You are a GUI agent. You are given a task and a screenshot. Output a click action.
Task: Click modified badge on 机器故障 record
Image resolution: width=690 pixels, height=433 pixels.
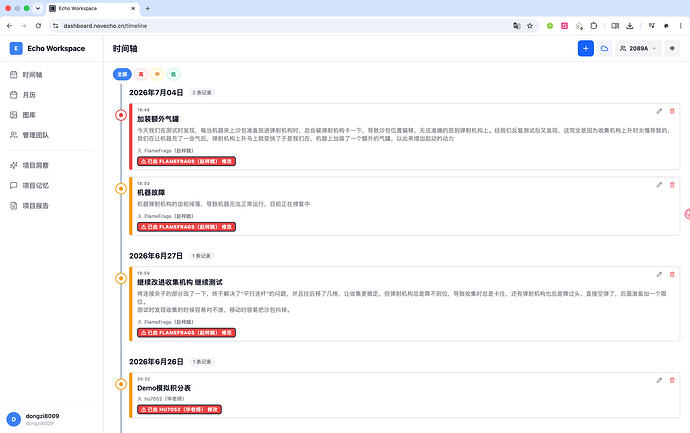point(187,227)
